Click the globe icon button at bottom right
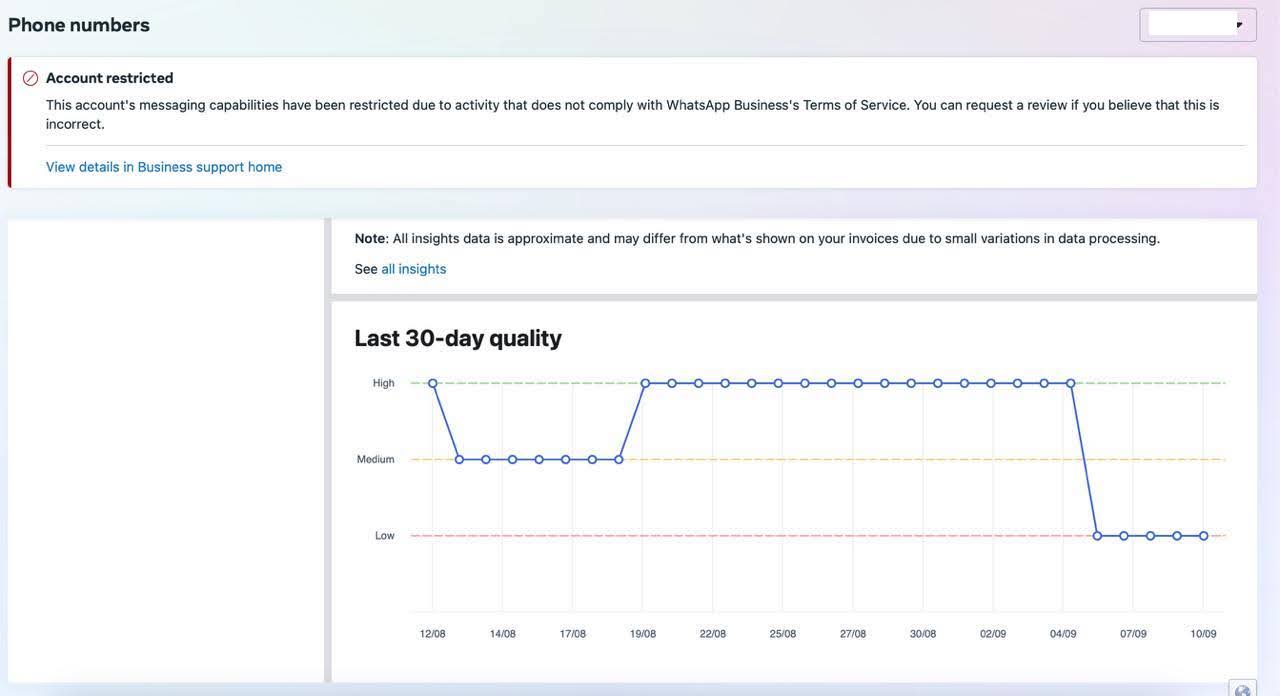This screenshot has width=1280, height=696. pos(1243,690)
